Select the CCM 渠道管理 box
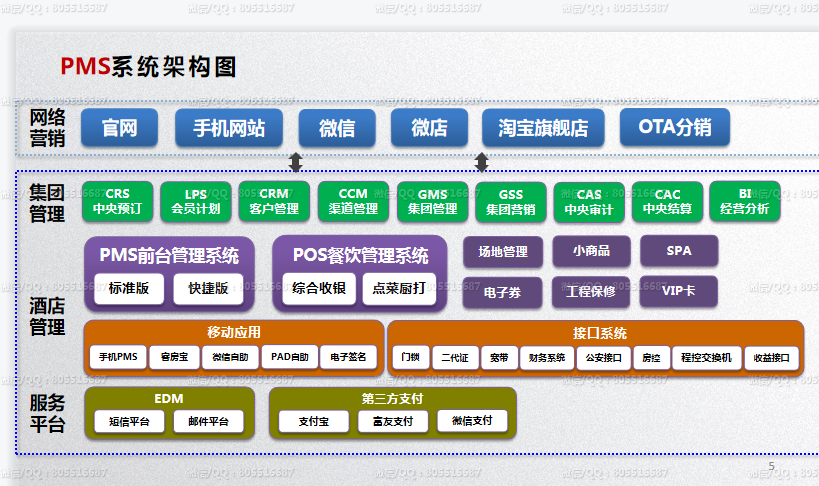Viewport: 819px width, 486px height. [x=353, y=202]
